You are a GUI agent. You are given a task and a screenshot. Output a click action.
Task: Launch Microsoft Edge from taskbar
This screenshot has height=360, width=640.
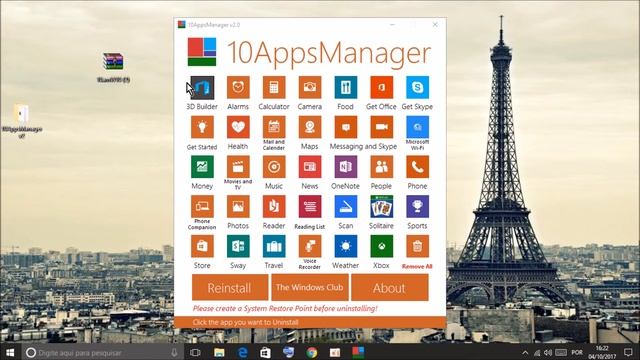[242, 352]
